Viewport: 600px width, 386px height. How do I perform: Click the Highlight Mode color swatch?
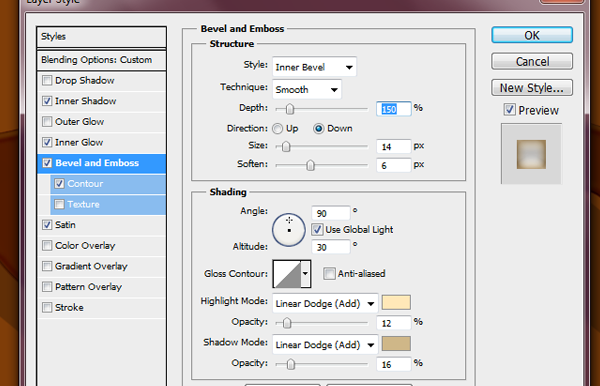pyautogui.click(x=396, y=303)
